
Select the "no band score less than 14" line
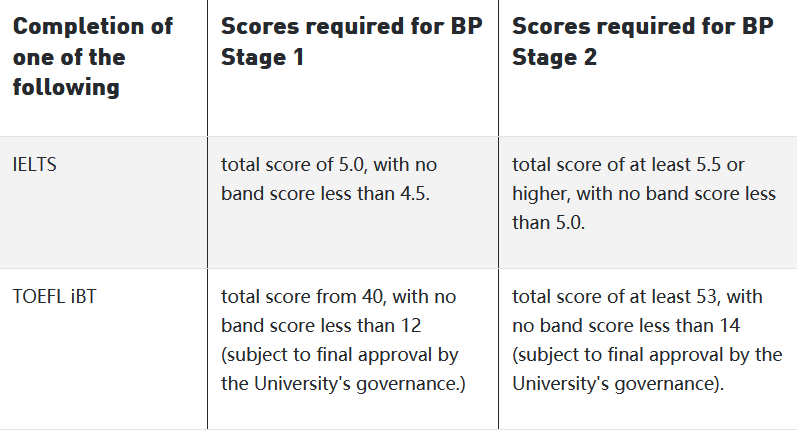point(626,325)
